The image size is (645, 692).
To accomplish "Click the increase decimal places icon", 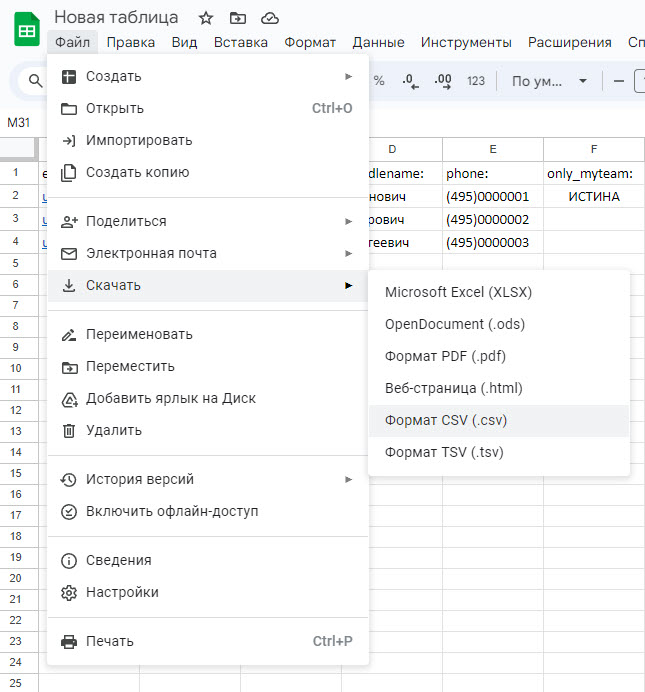I will [442, 81].
